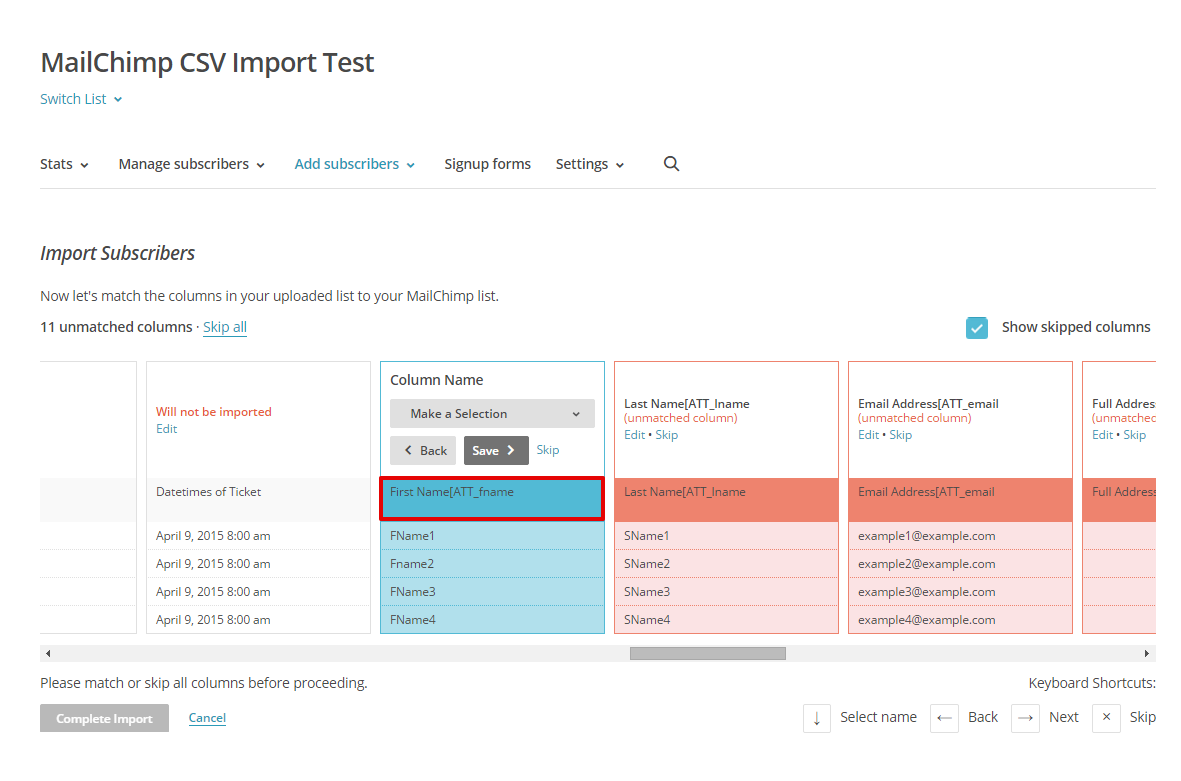1181x781 pixels.
Task: Click the Back button in column editor
Action: click(x=423, y=450)
